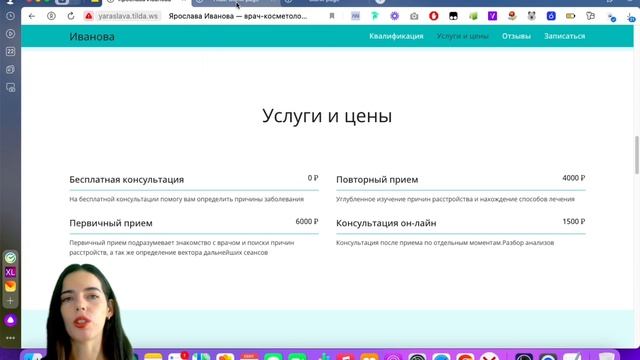Open the purple gear extension
640x360 pixels.
click(x=394, y=16)
